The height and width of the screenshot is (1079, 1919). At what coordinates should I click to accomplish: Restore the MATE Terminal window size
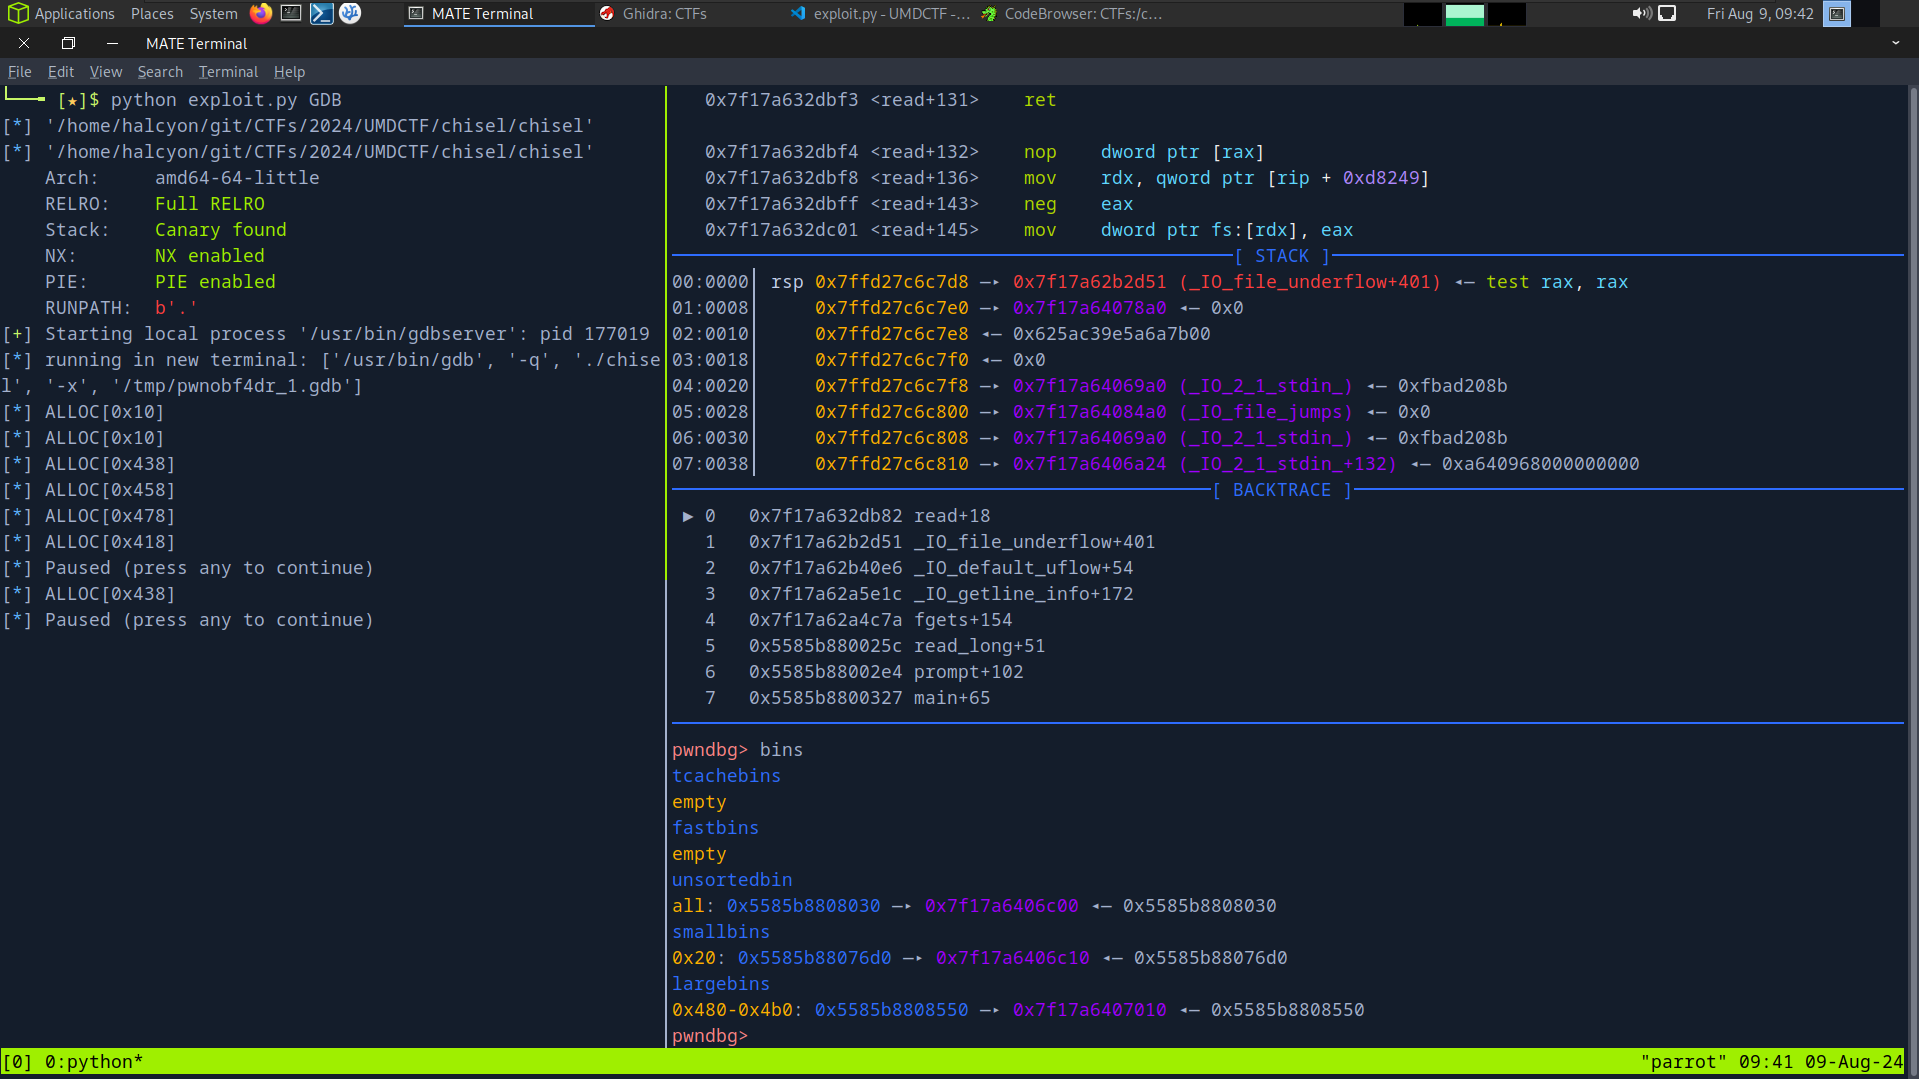68,43
